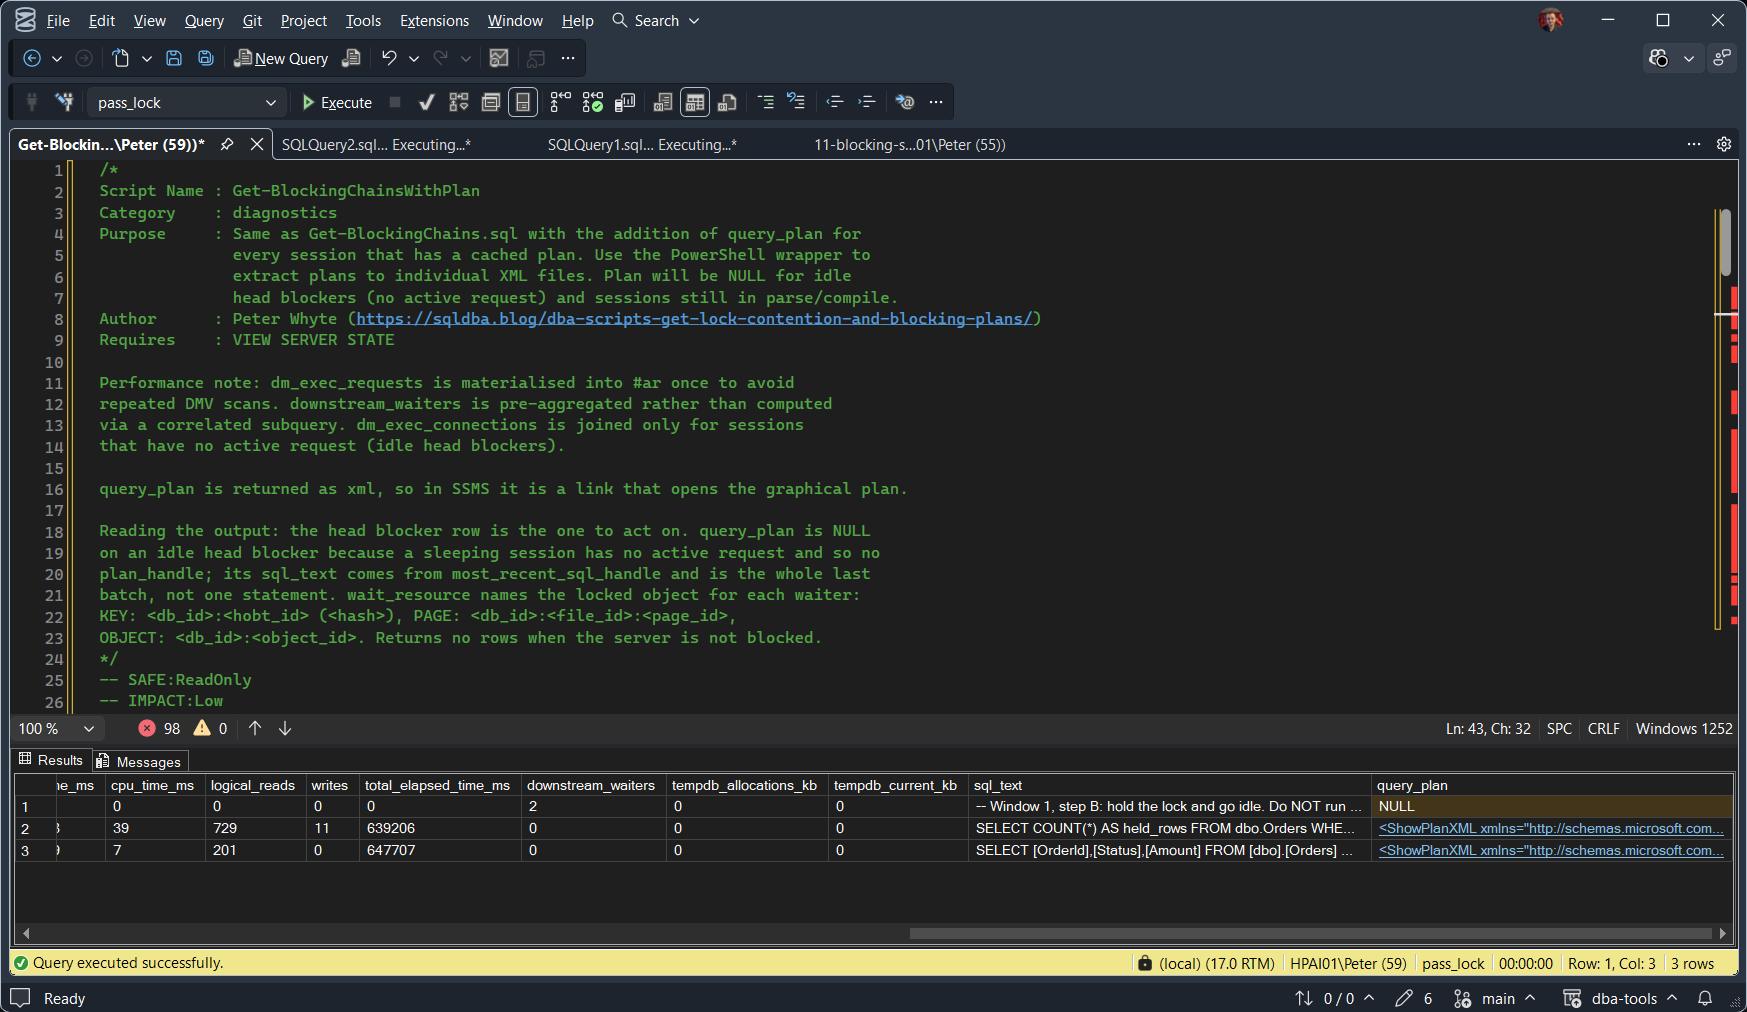
Task: Click the Execute button
Action: tap(337, 102)
